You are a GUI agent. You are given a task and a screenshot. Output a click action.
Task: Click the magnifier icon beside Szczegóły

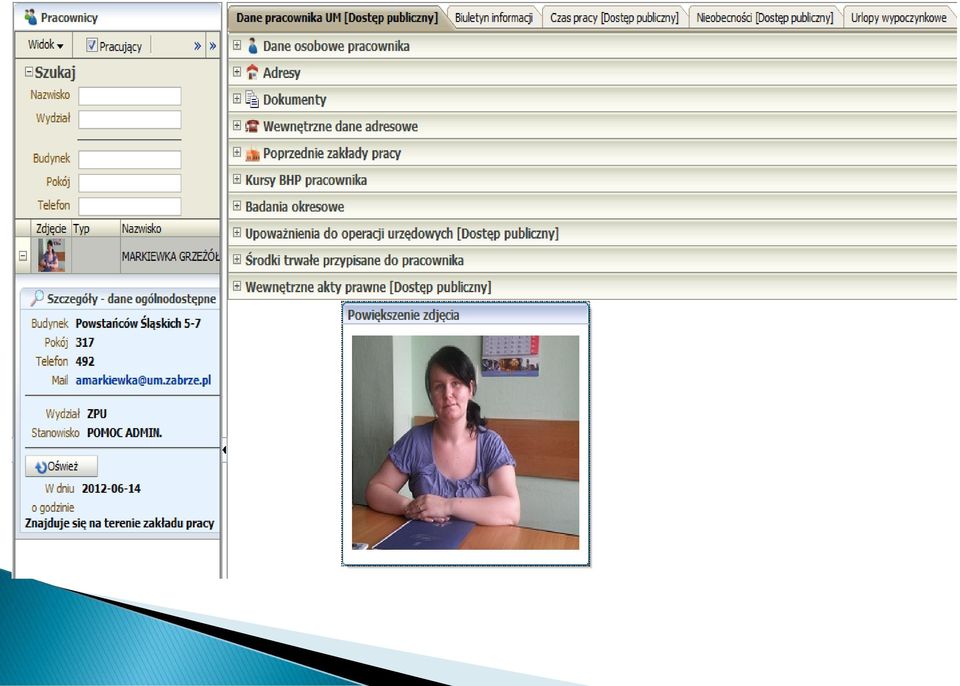[x=37, y=298]
